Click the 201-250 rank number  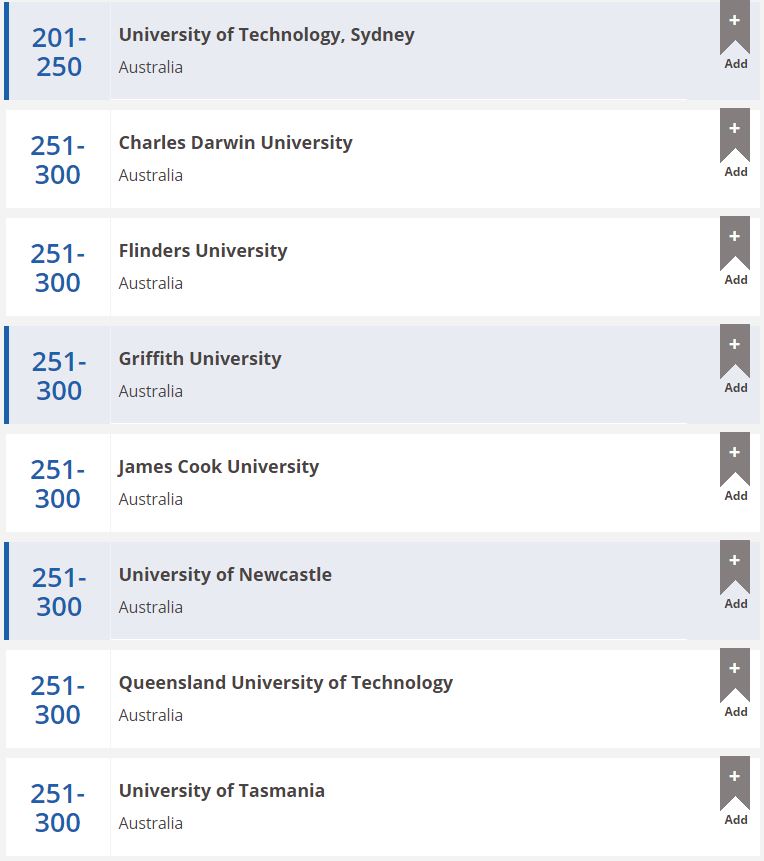coord(59,52)
